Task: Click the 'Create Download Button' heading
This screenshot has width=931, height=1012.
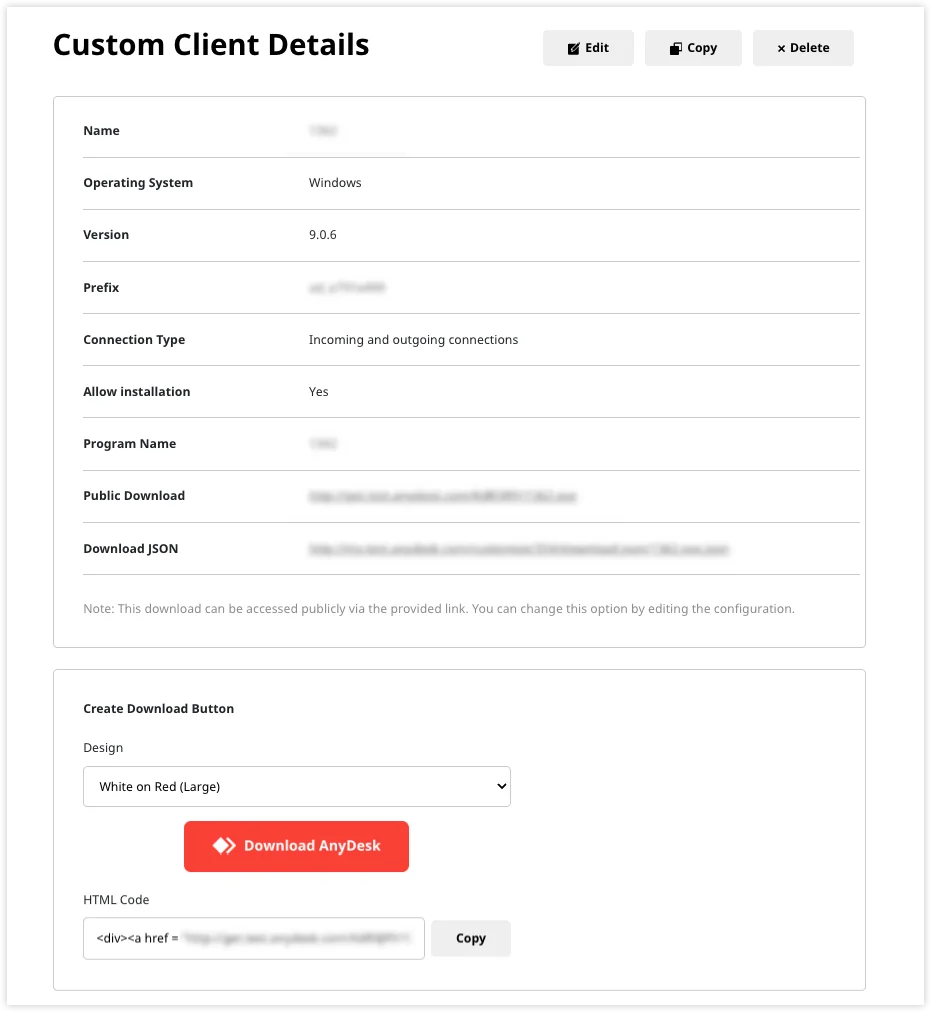Action: (159, 709)
